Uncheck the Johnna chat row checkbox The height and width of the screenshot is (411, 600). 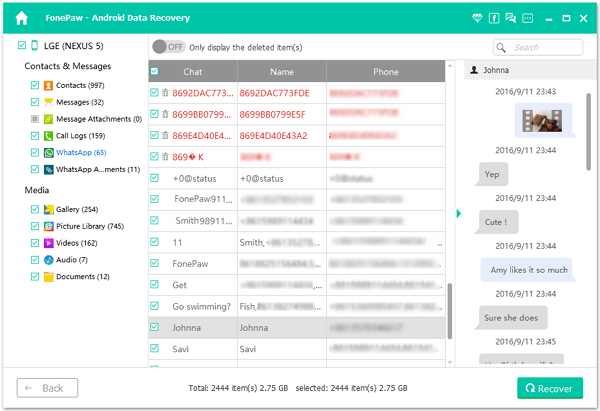154,327
